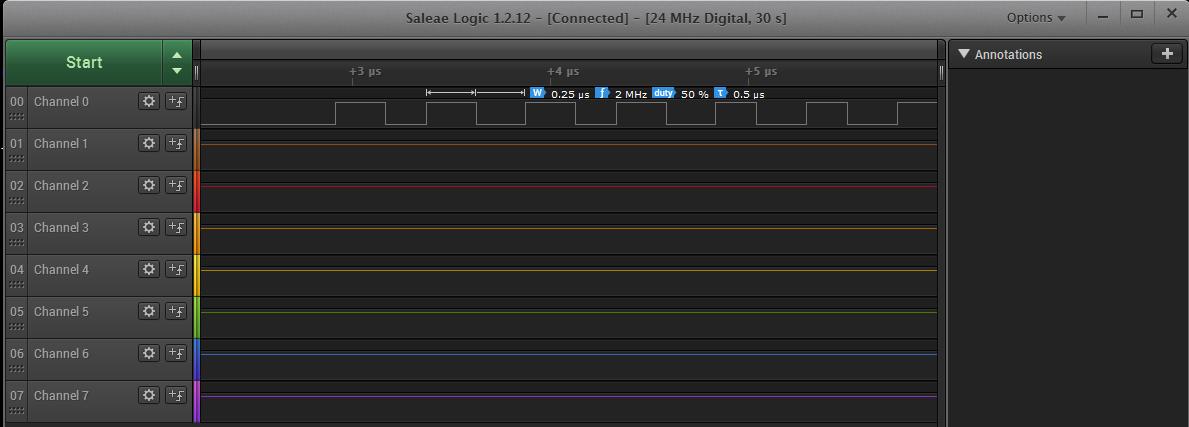Open capture settings arrows beside Start

177,62
